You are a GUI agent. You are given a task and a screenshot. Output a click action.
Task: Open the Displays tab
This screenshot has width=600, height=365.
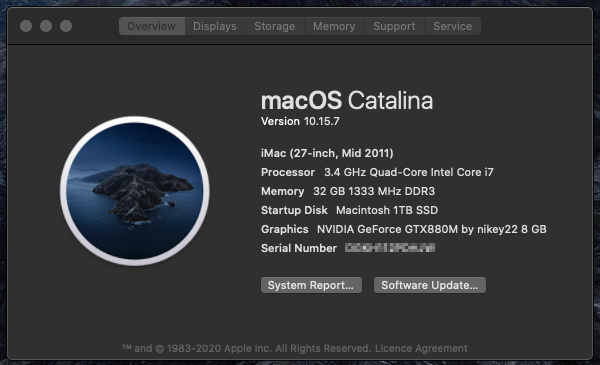(x=215, y=26)
